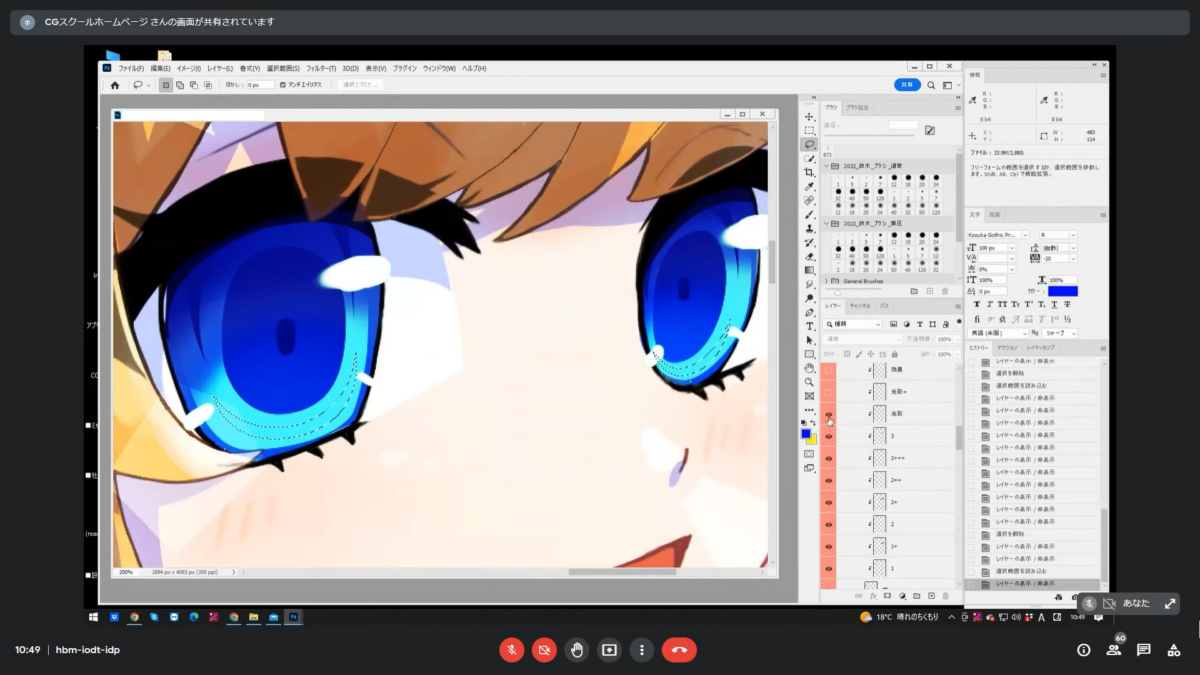Choose the Eyedropper tool
The height and width of the screenshot is (675, 1200).
click(x=809, y=186)
